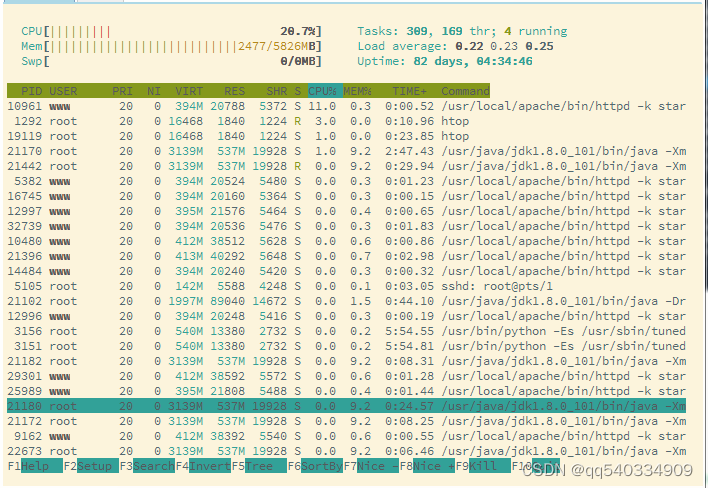Image resolution: width=708 pixels, height=488 pixels.
Task: Select httpd process PID 12997
Action: [x=346, y=211]
